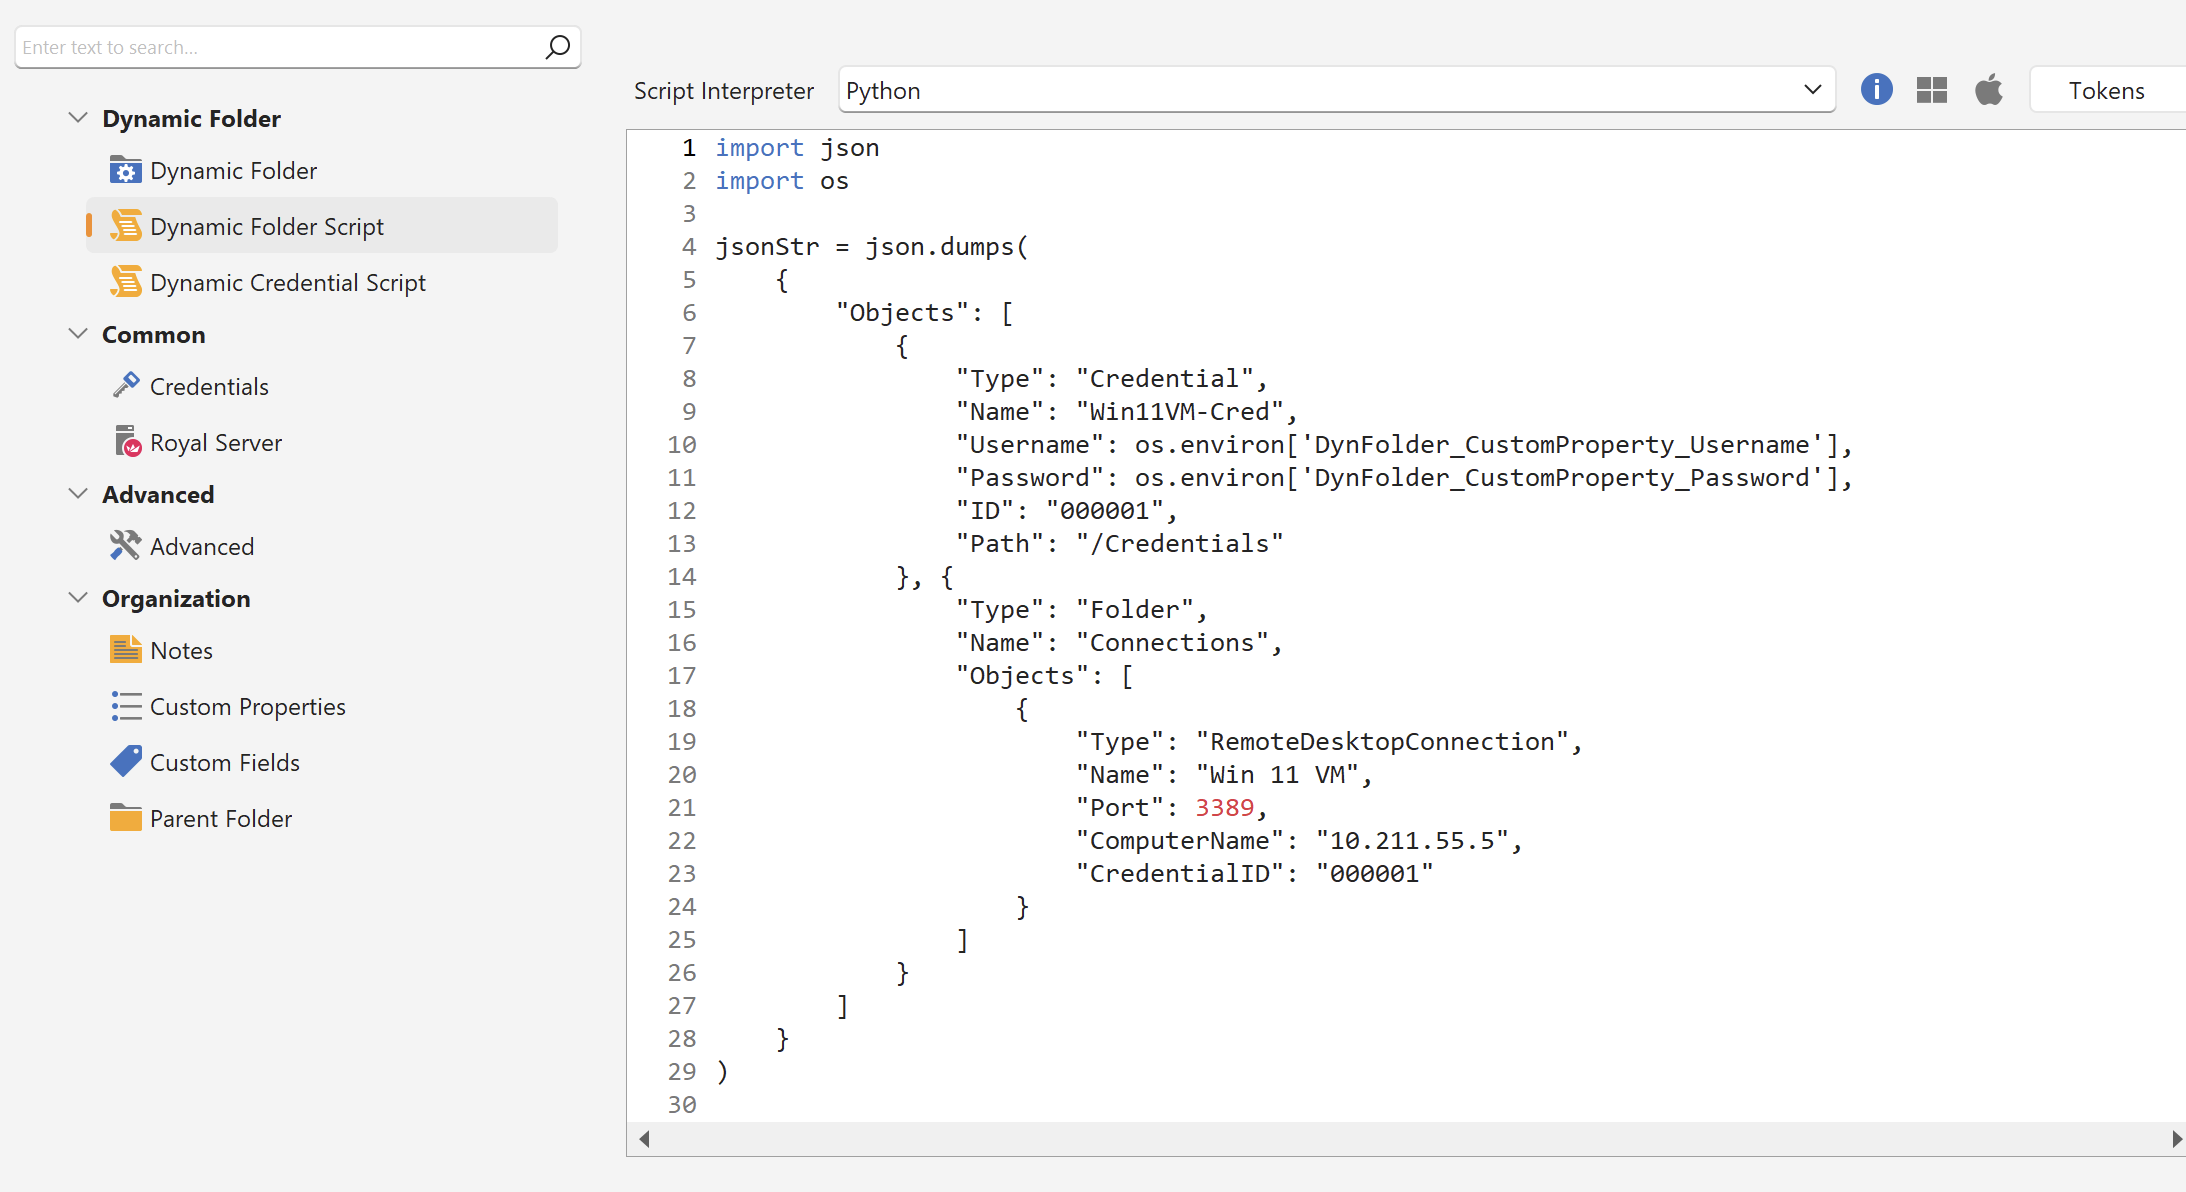Click the CredentialID "000001" value
Viewport: 2186px width, 1192px height.
click(x=1375, y=874)
